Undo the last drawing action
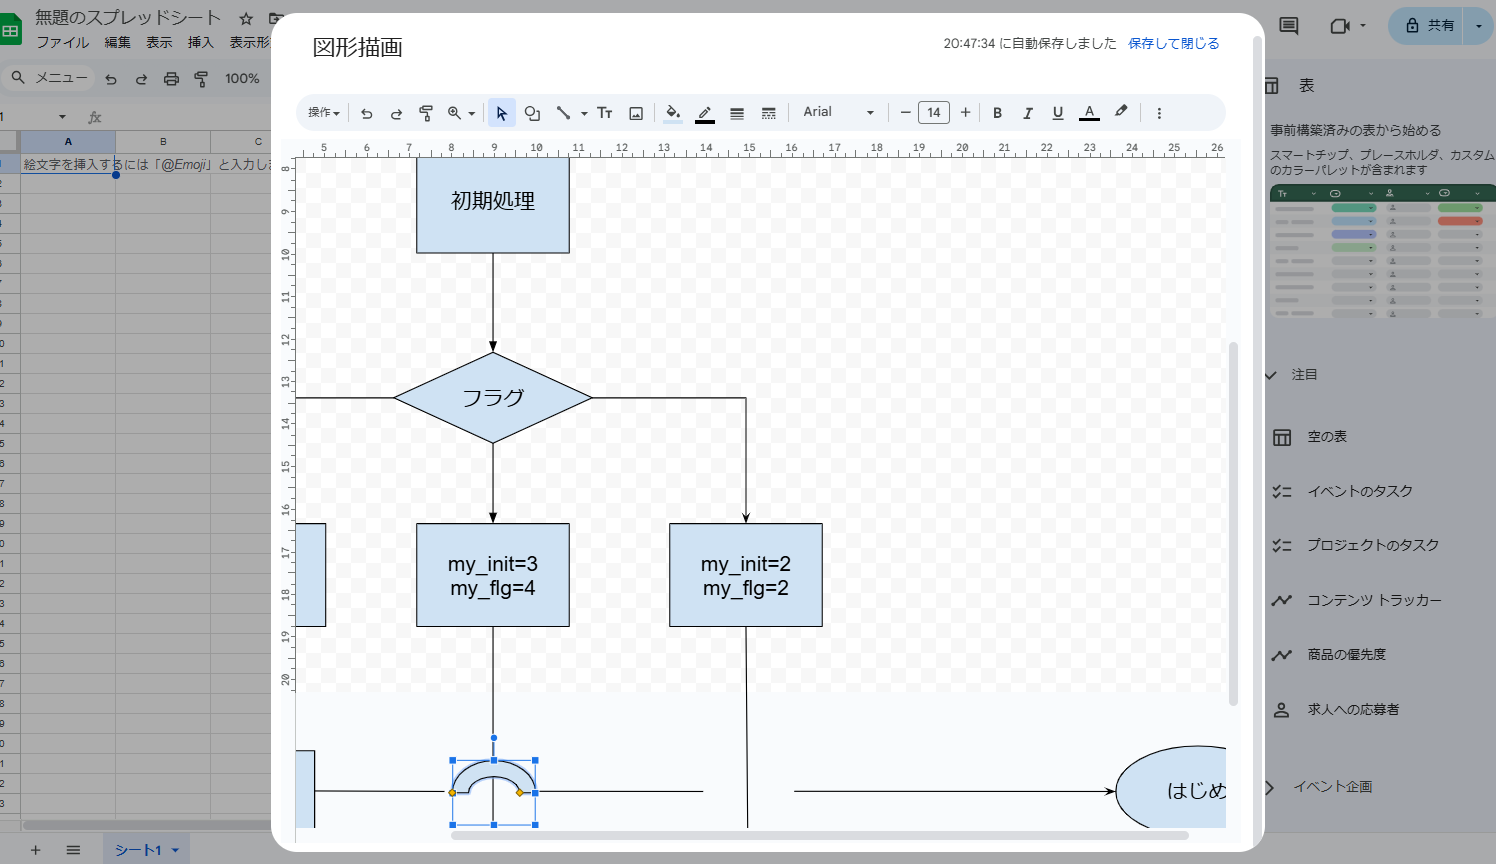This screenshot has width=1496, height=864. (367, 113)
